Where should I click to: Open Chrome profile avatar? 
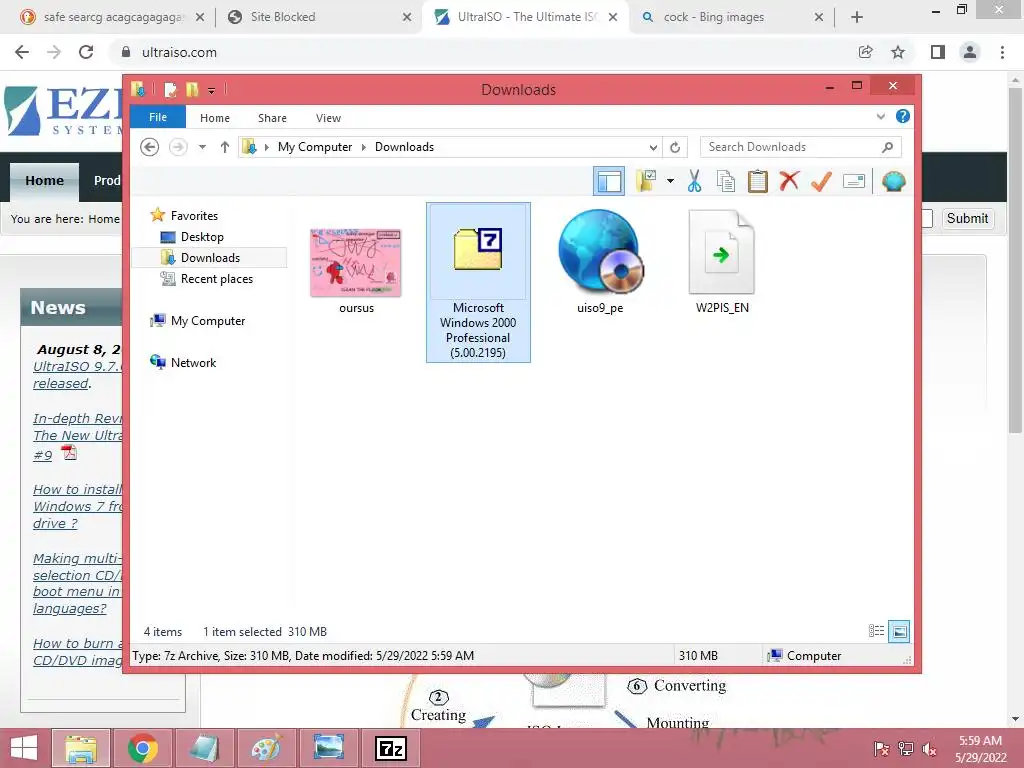click(x=970, y=52)
